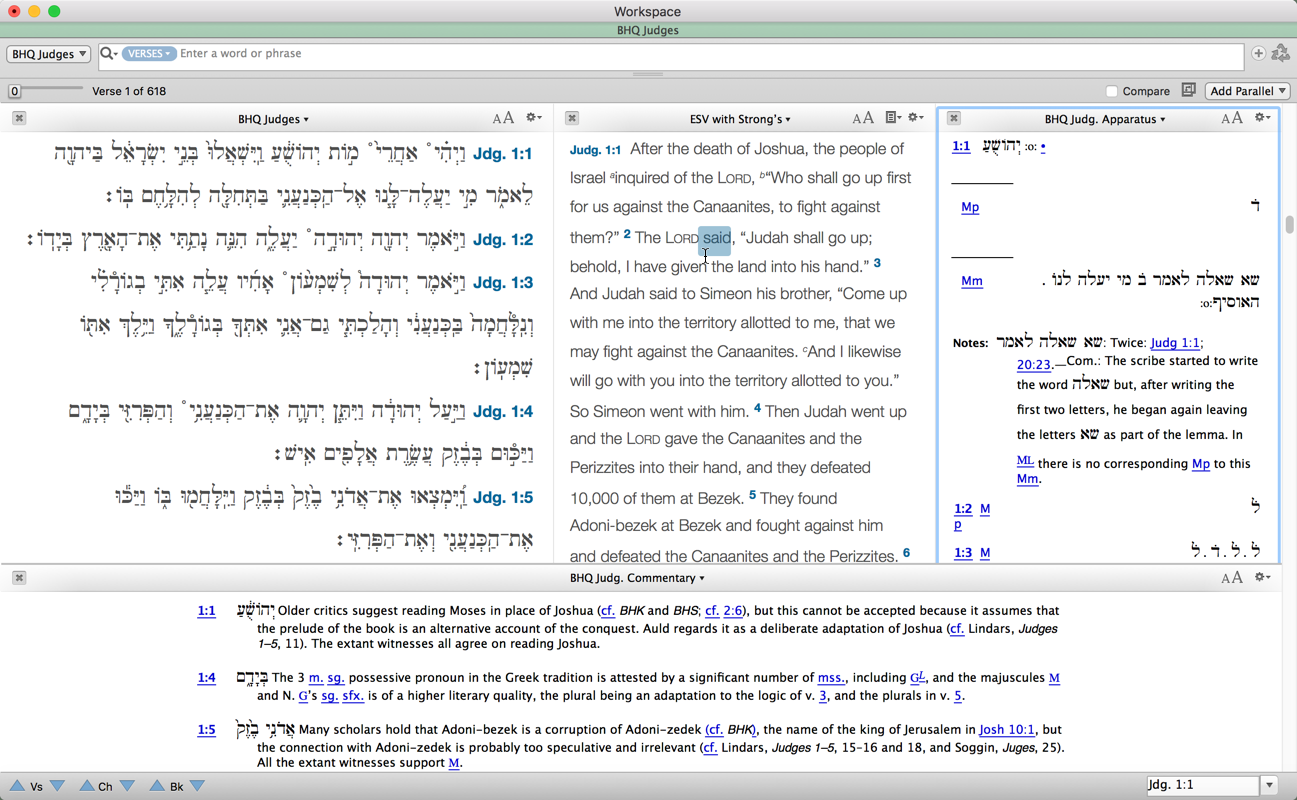The height and width of the screenshot is (800, 1297).
Task: Open the VERSES search mode dropdown
Action: [x=149, y=54]
